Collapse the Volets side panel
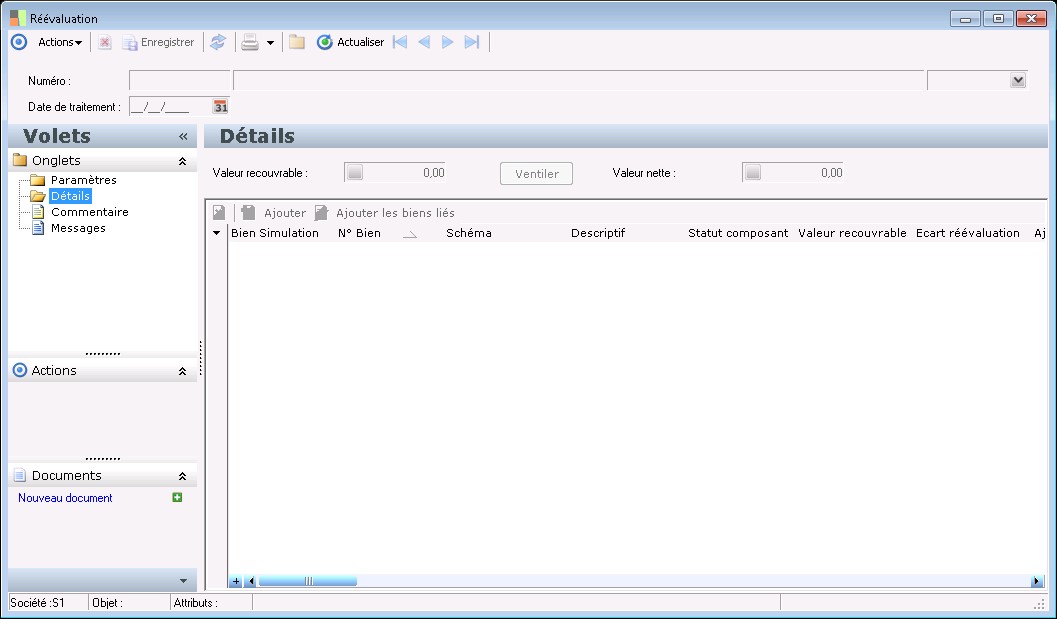This screenshot has height=619, width=1057. (x=183, y=136)
